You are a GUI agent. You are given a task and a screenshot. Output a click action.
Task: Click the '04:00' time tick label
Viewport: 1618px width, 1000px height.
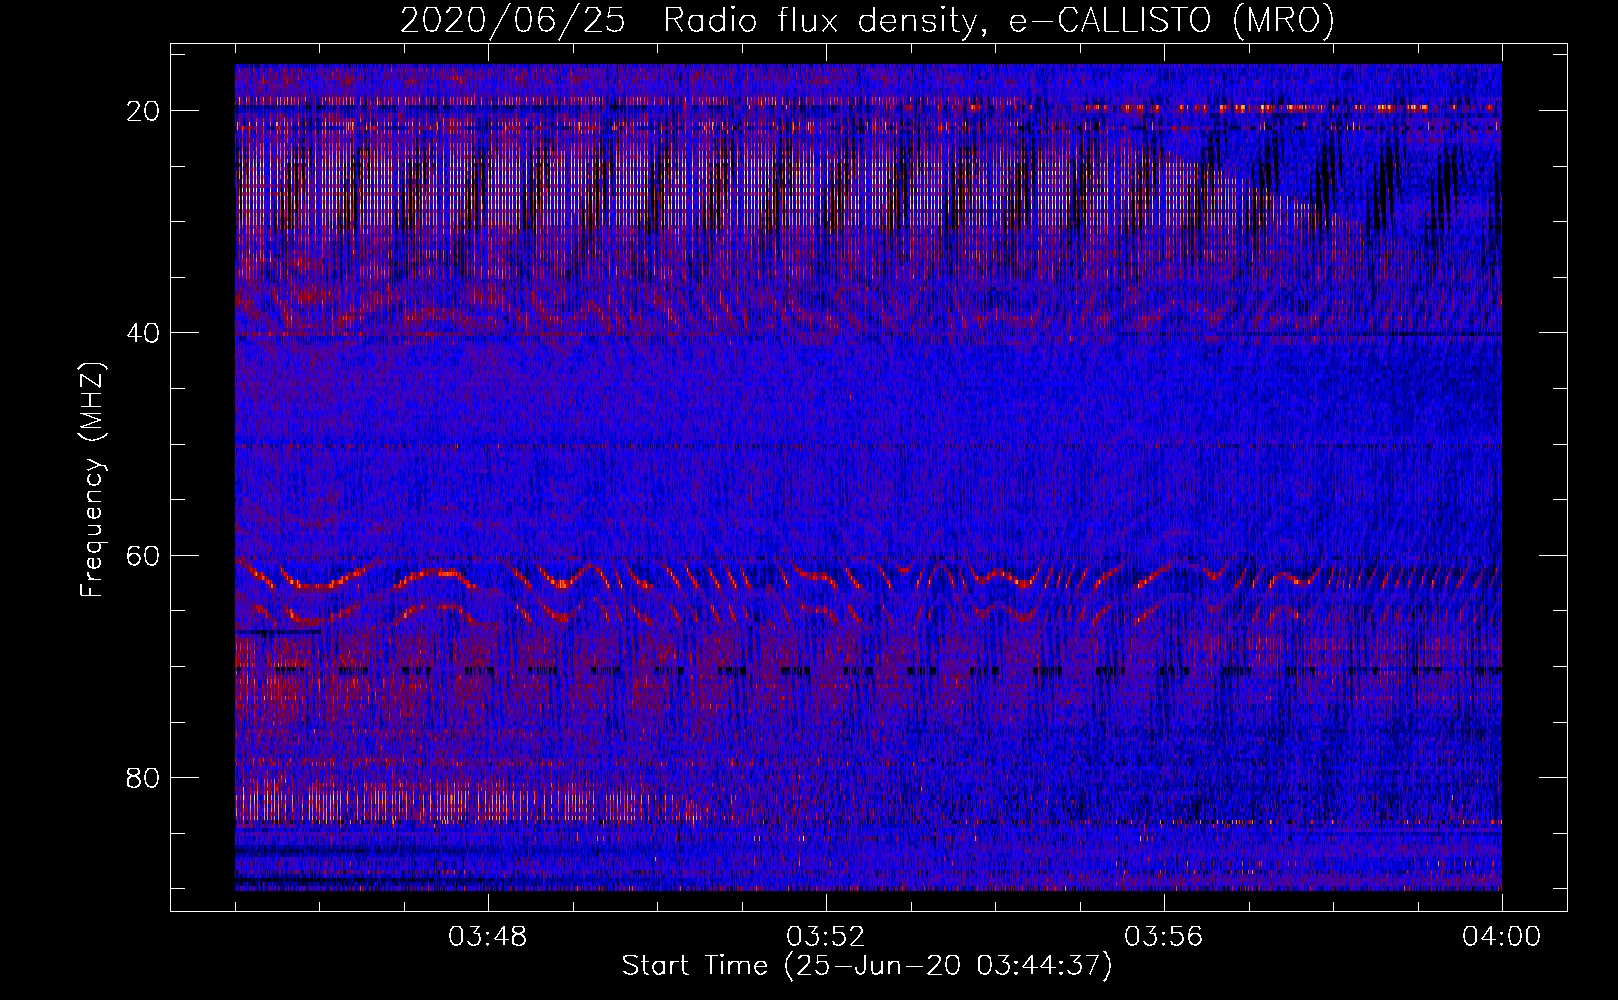click(x=1501, y=937)
